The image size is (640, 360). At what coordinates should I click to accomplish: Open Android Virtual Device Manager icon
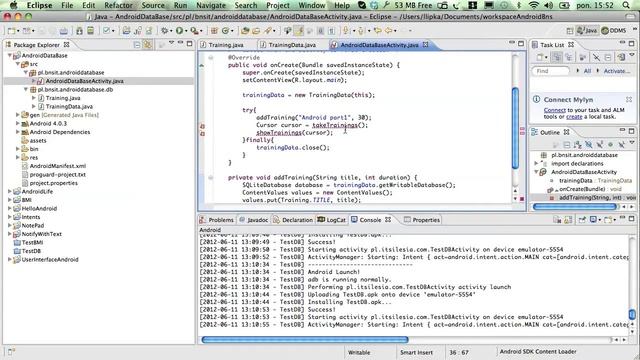click(90, 31)
